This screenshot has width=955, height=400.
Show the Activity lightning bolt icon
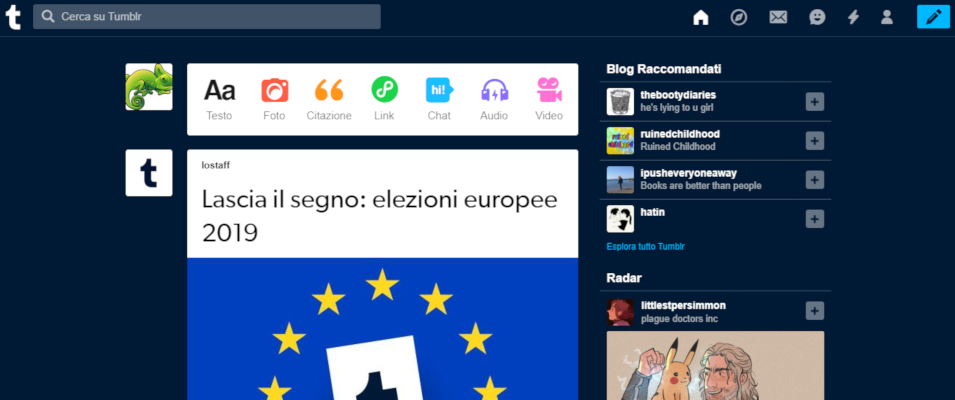(853, 18)
